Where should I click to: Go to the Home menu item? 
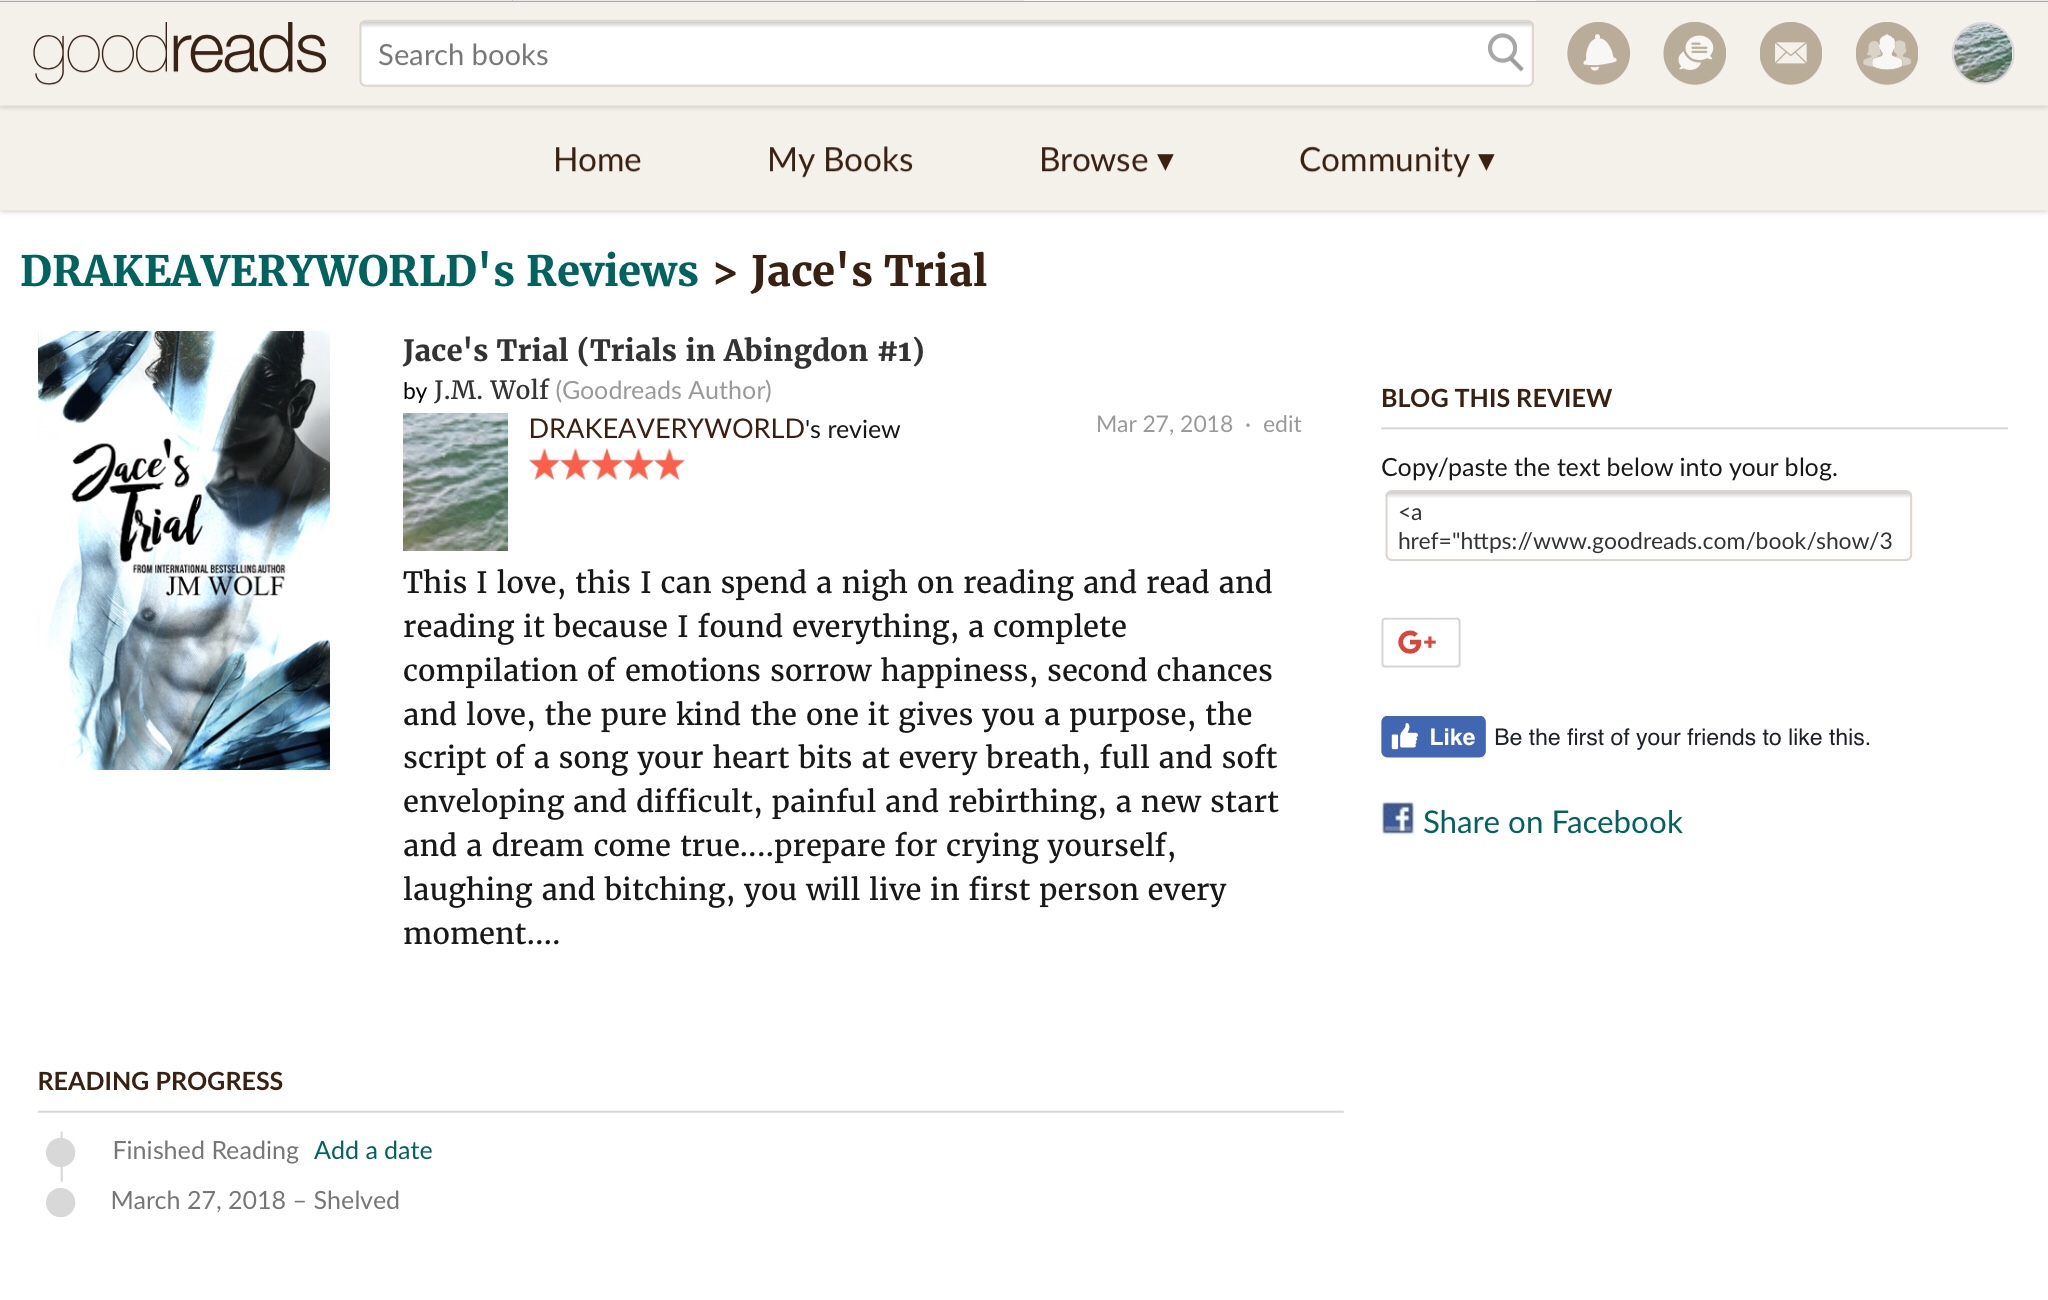[597, 160]
